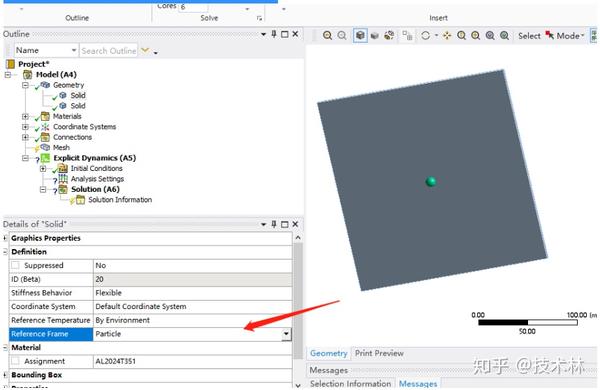
Task: Collapse the Solution (A6) branch
Action: click(x=43, y=189)
